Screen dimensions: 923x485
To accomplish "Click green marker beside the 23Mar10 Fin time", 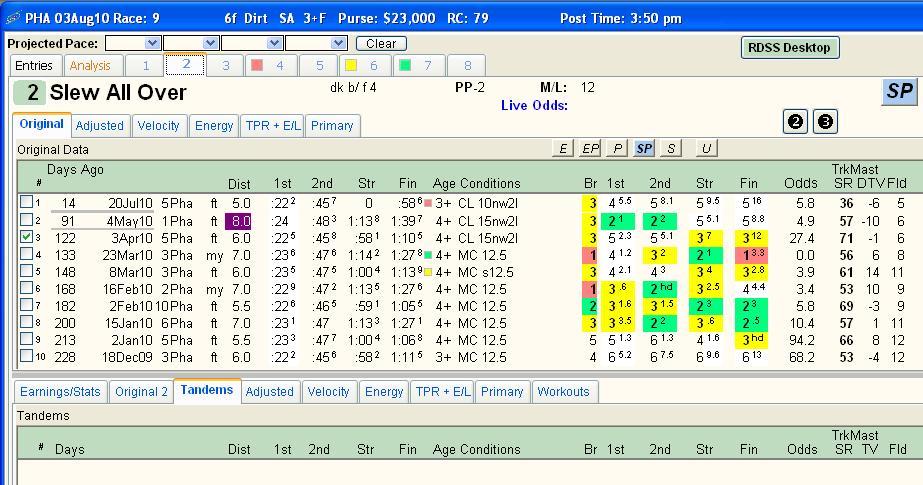I will click(x=428, y=255).
